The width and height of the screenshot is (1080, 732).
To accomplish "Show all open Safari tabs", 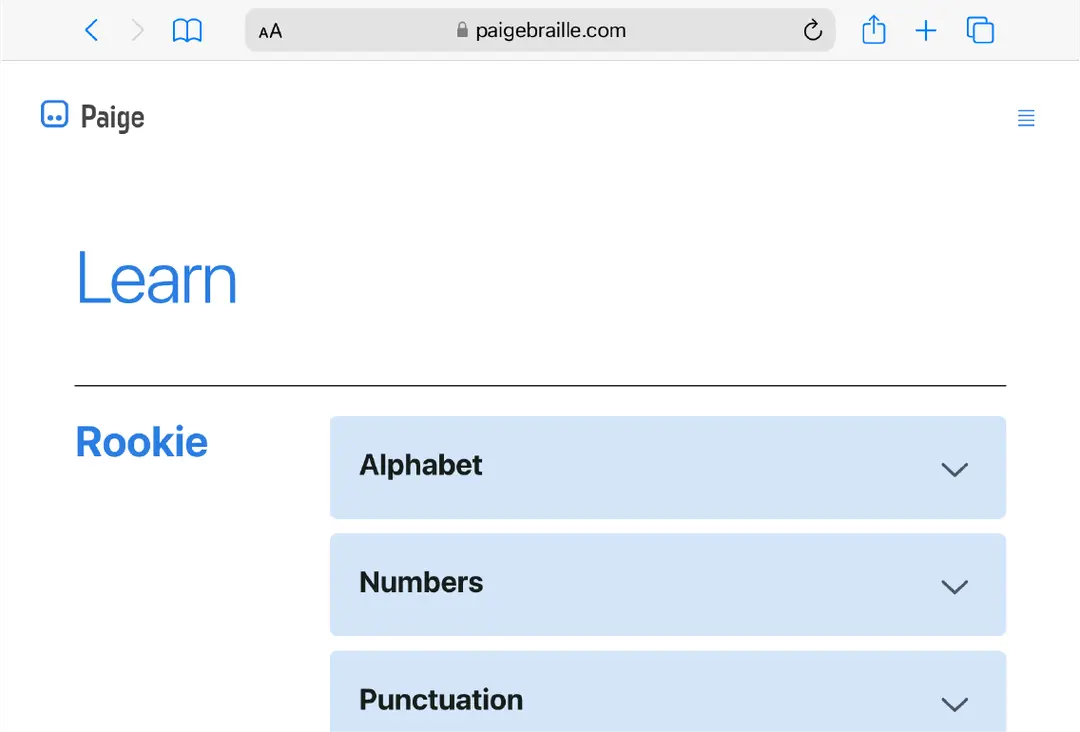I will coord(980,30).
